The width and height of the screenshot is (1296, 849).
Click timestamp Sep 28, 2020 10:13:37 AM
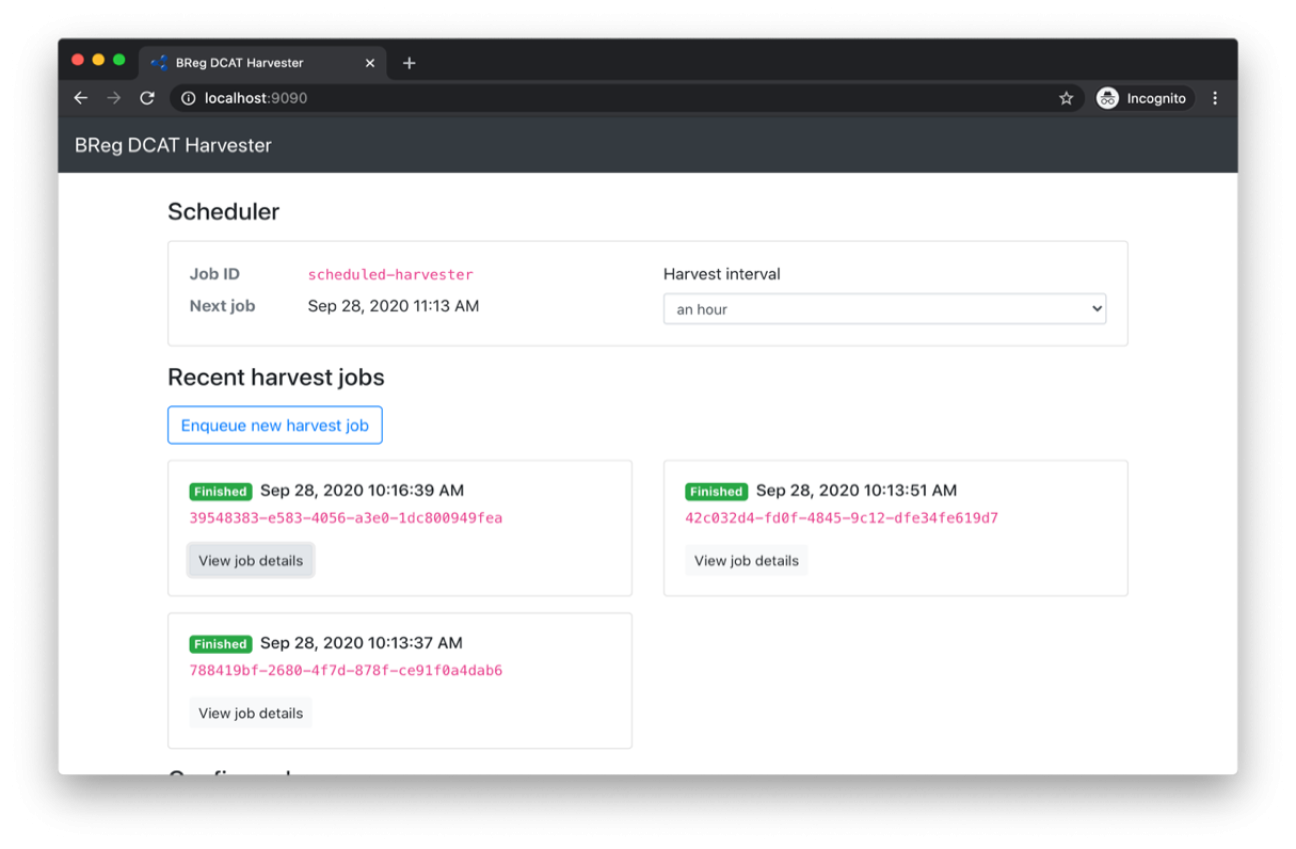[x=361, y=642]
